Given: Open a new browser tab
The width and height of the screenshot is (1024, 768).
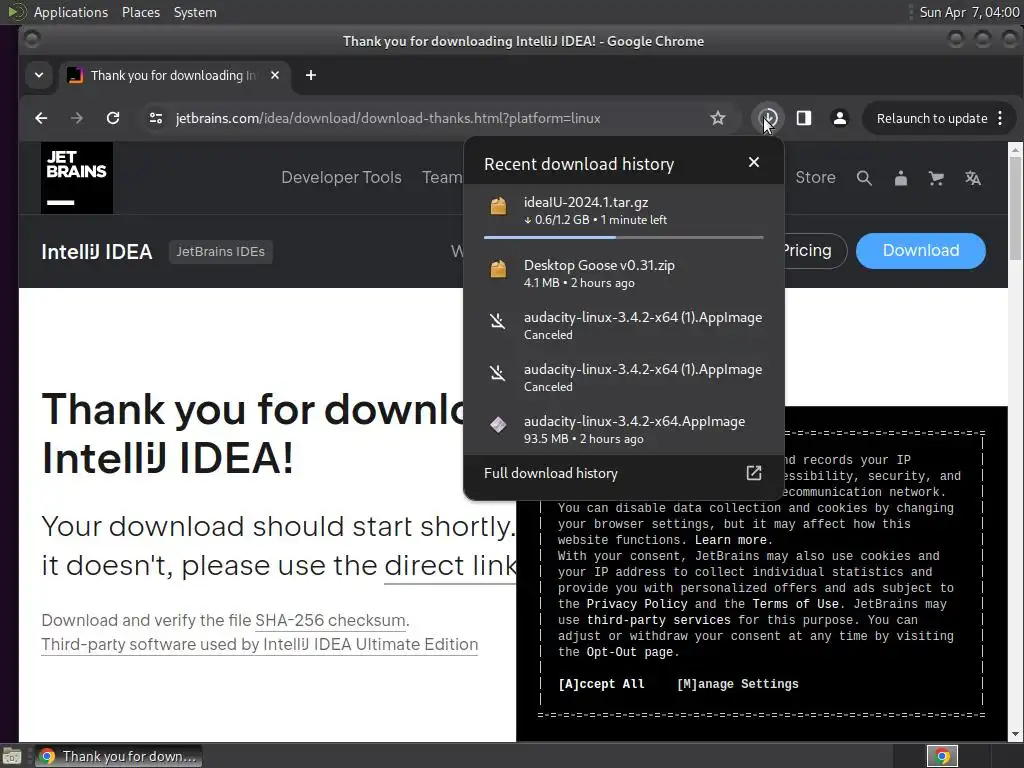Looking at the screenshot, I should click(311, 75).
